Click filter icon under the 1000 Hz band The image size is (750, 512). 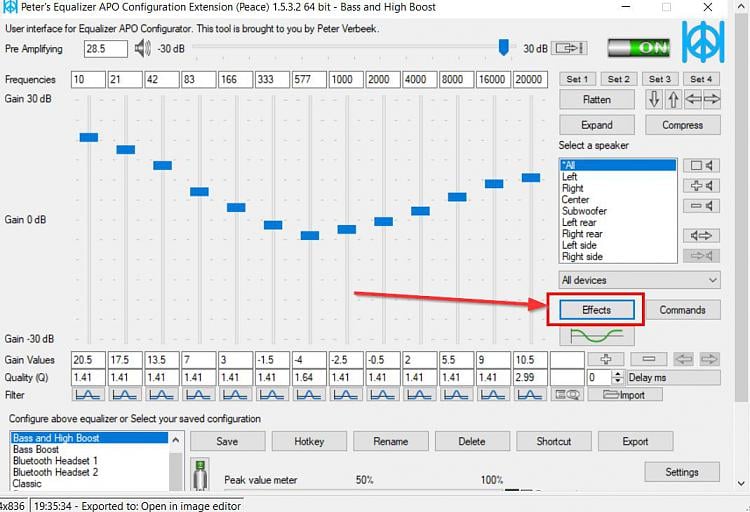click(x=346, y=395)
